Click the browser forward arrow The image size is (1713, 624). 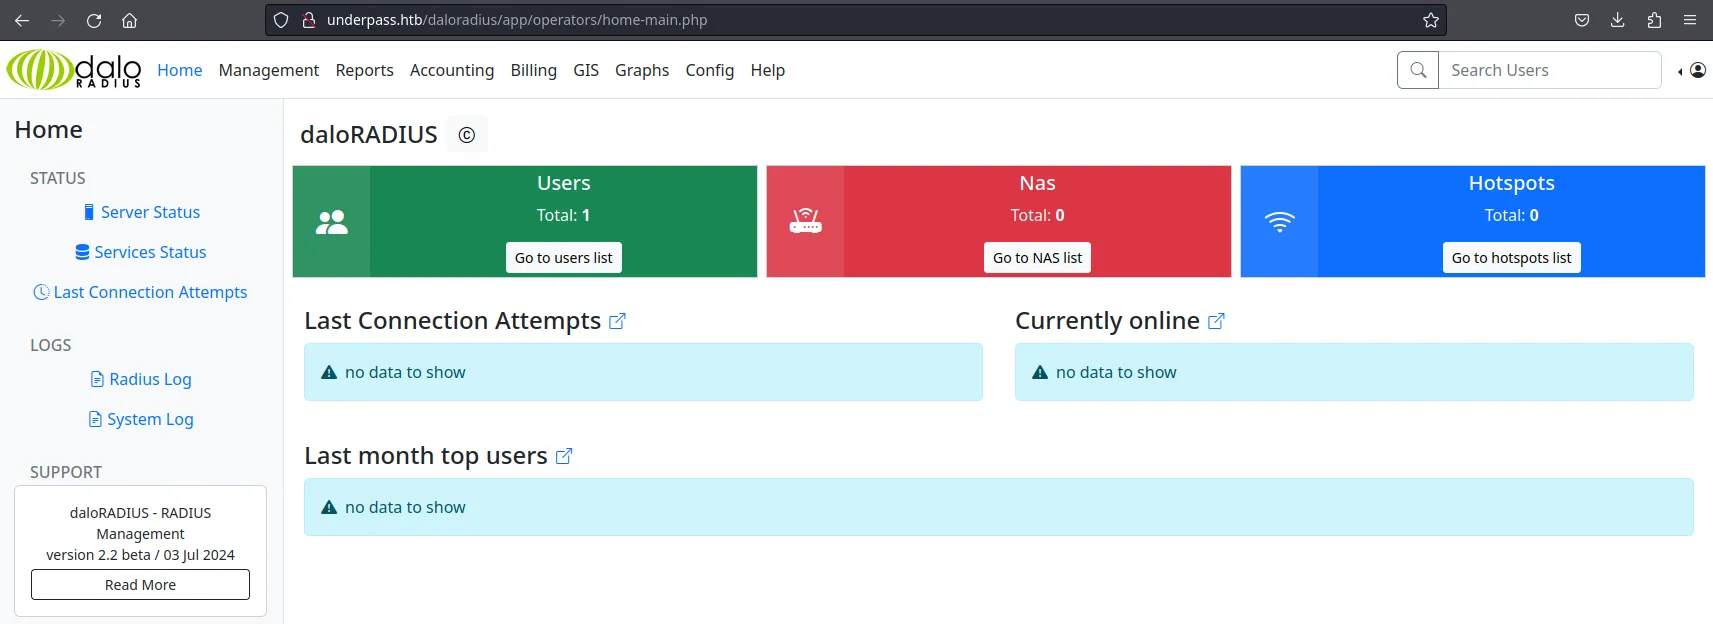58,20
